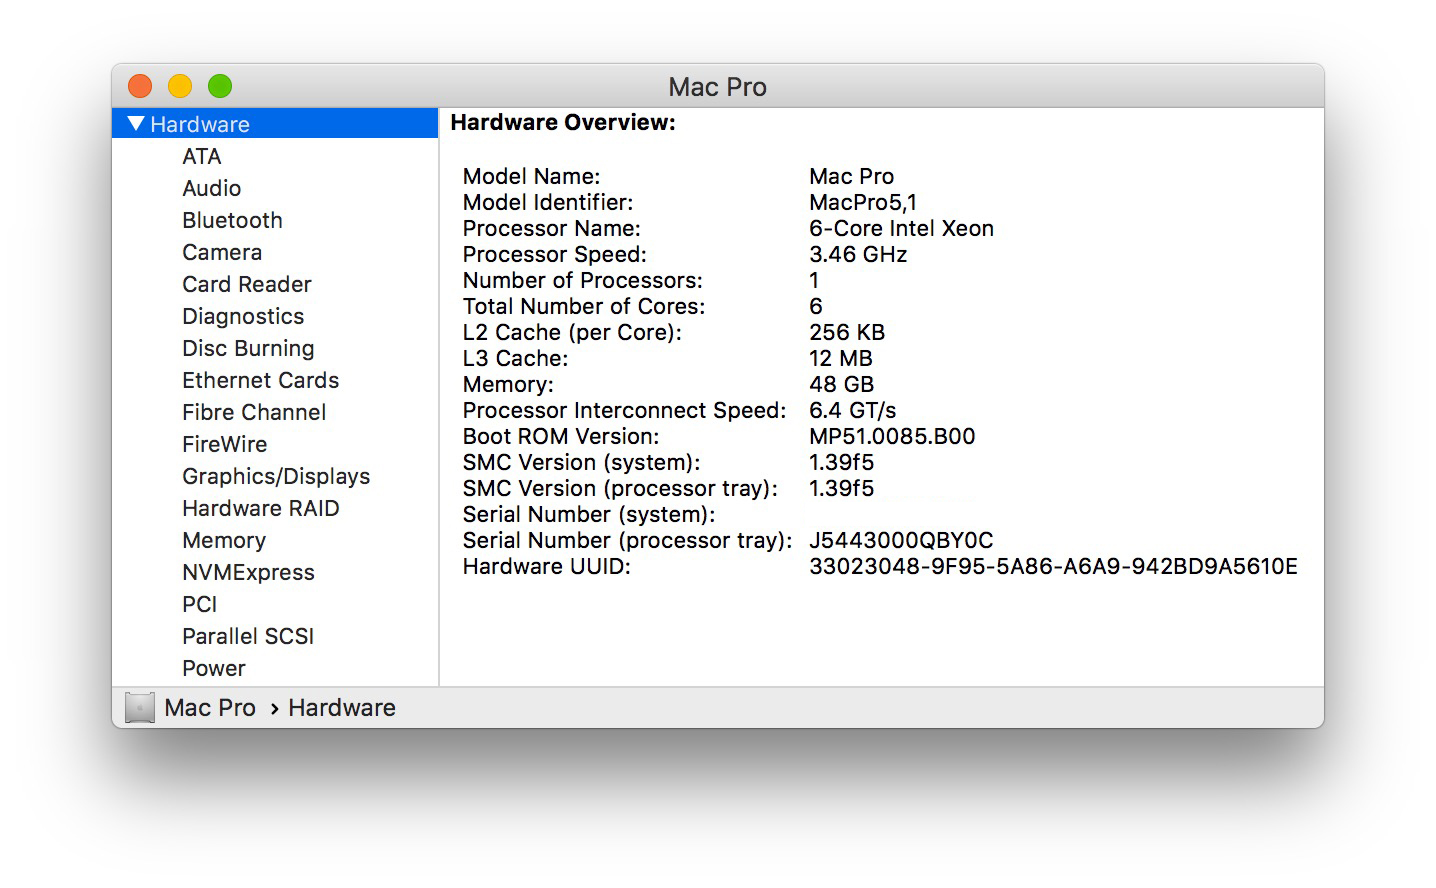
Task: Click the Boot ROM value MP51.0085.B00
Action: tap(892, 437)
